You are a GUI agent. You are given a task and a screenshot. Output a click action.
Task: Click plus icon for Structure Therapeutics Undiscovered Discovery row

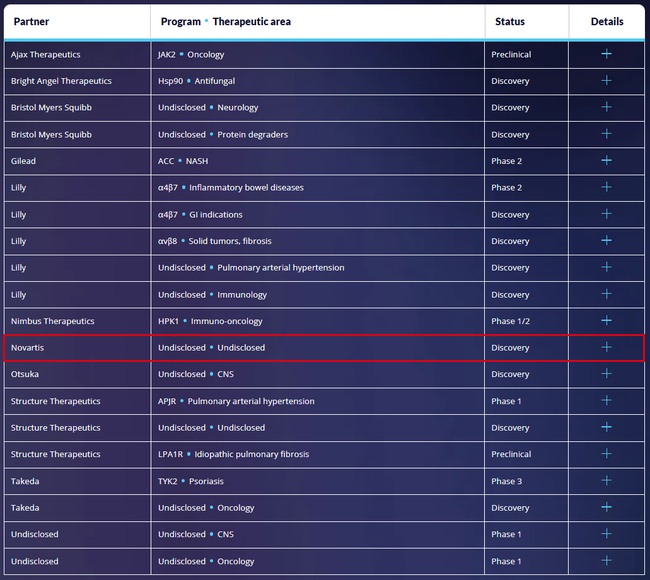pyautogui.click(x=606, y=427)
